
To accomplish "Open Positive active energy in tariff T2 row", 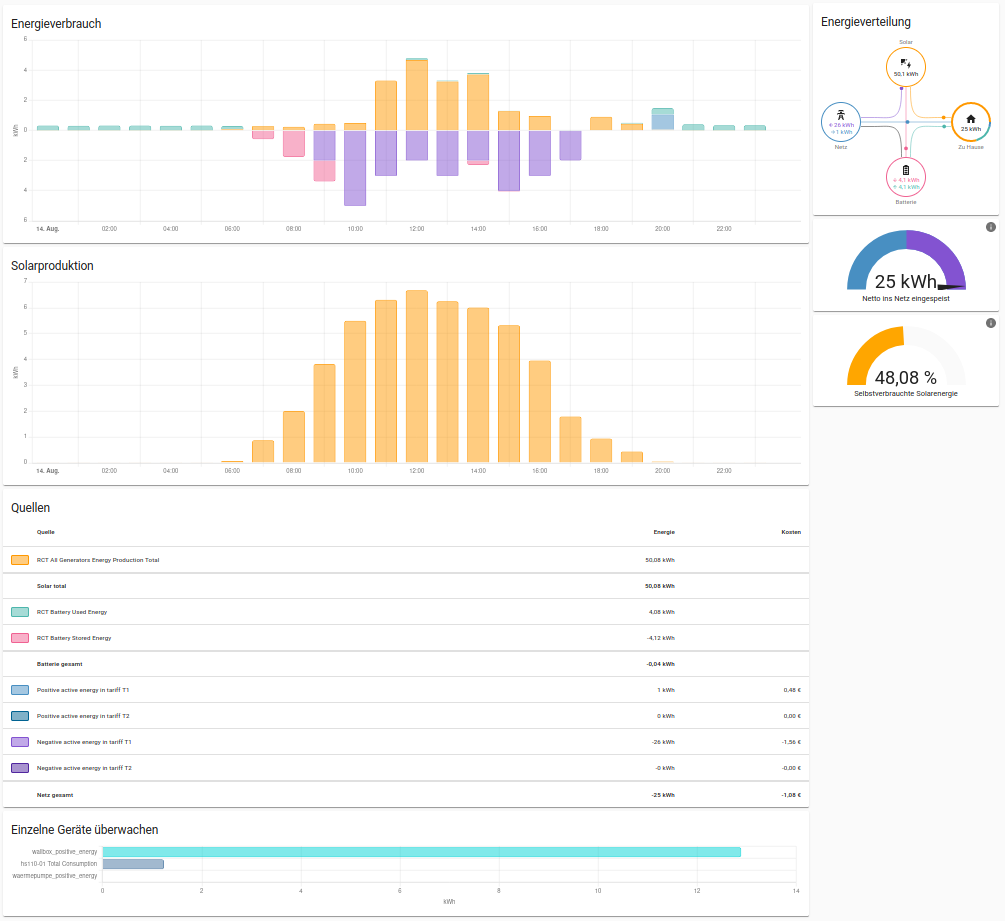I will [83, 716].
